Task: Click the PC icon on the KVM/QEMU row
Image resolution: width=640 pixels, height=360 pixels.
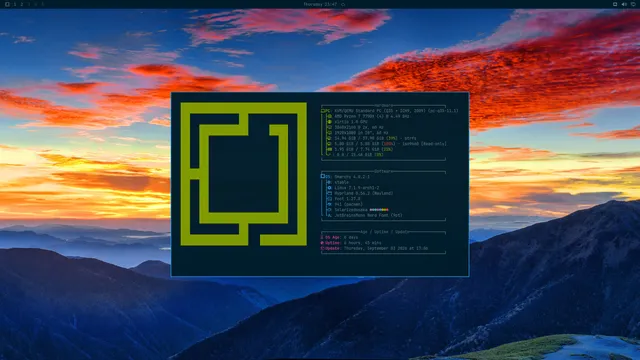Action: pyautogui.click(x=322, y=111)
